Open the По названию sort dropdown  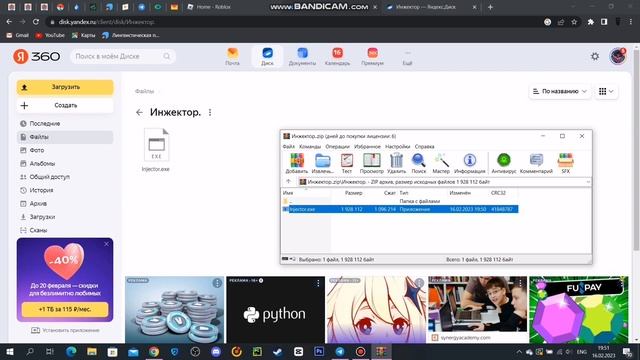click(x=559, y=91)
